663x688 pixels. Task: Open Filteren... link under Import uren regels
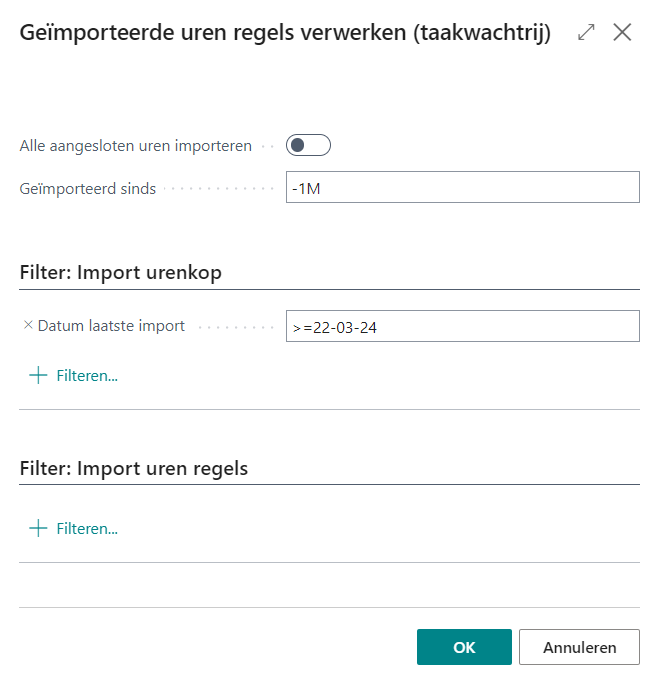coord(87,528)
